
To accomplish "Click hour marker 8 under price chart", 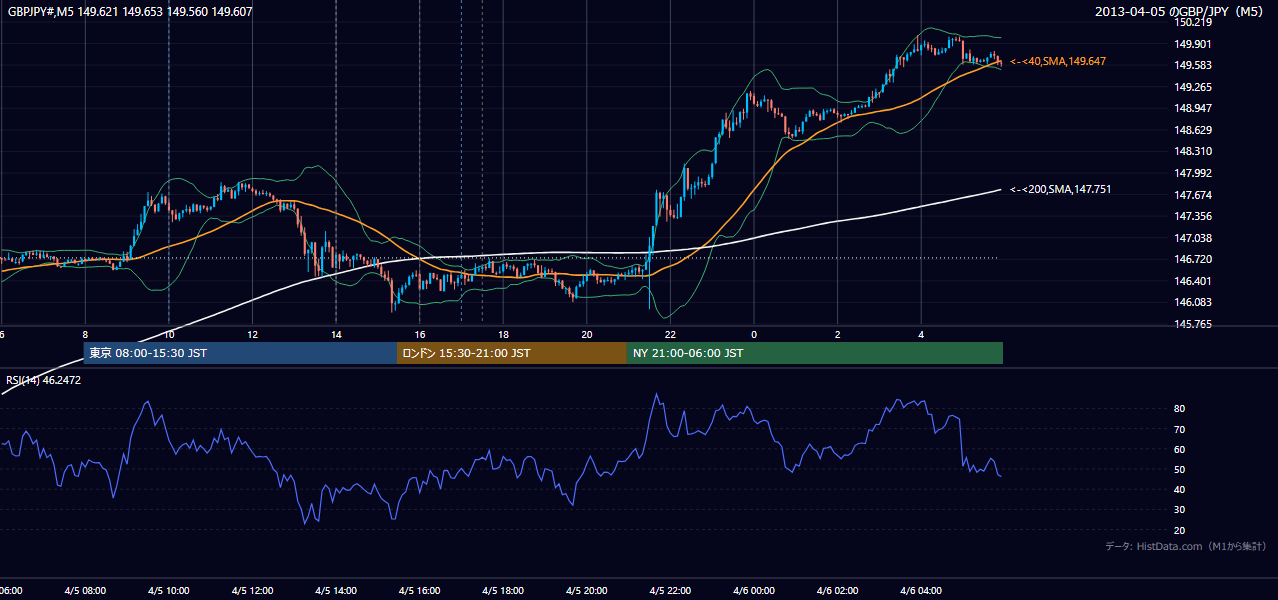I will click(85, 335).
